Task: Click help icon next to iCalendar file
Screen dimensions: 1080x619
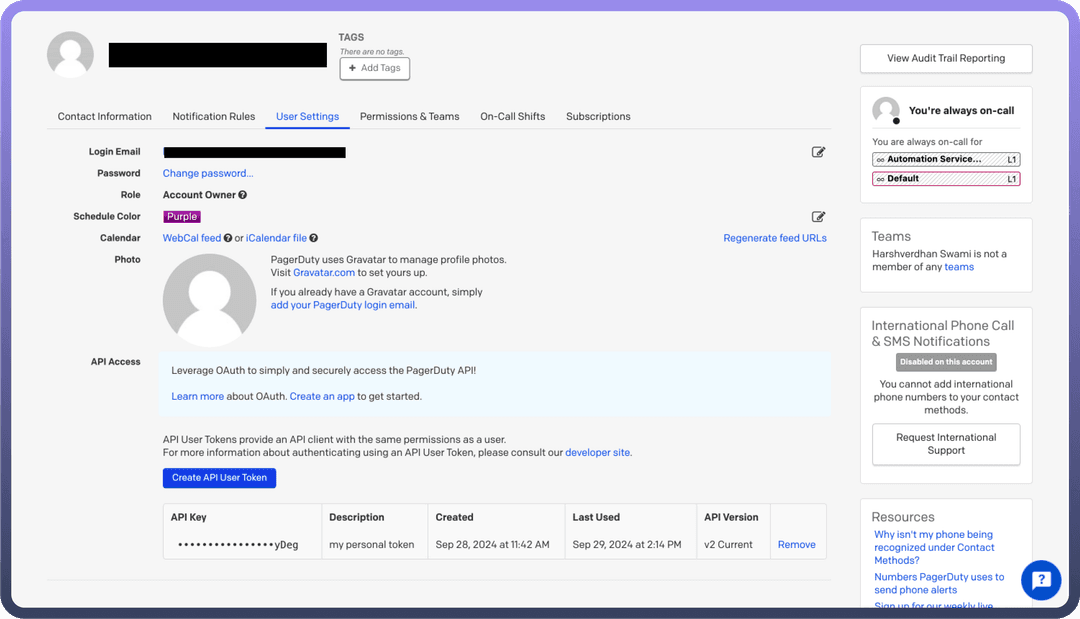Action: pos(313,238)
